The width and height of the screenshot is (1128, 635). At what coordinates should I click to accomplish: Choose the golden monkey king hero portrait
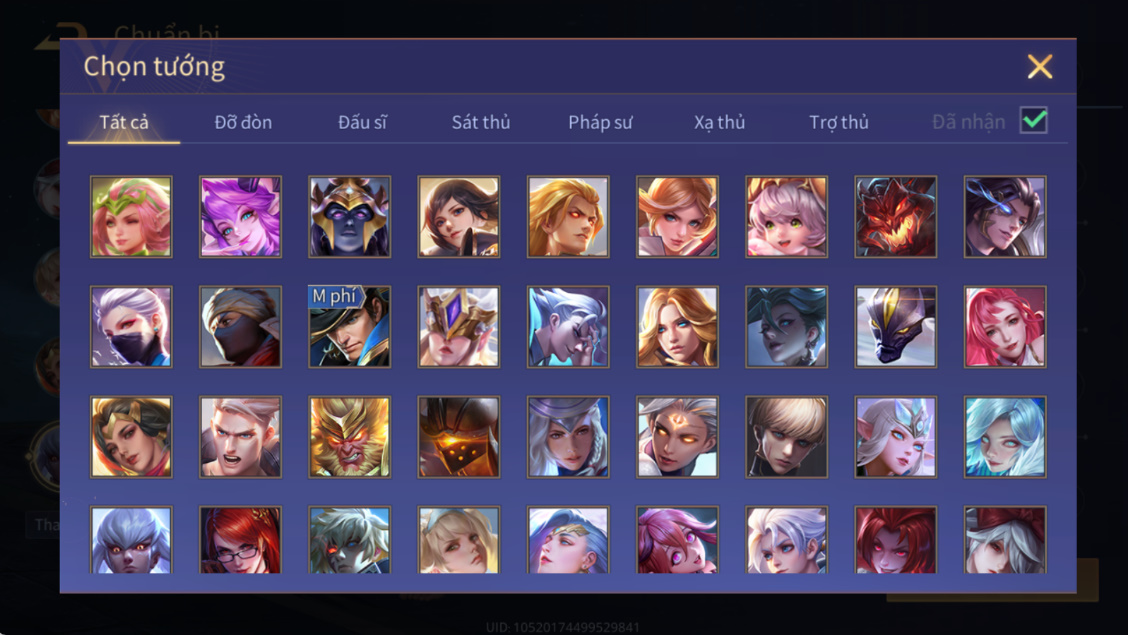pos(350,437)
